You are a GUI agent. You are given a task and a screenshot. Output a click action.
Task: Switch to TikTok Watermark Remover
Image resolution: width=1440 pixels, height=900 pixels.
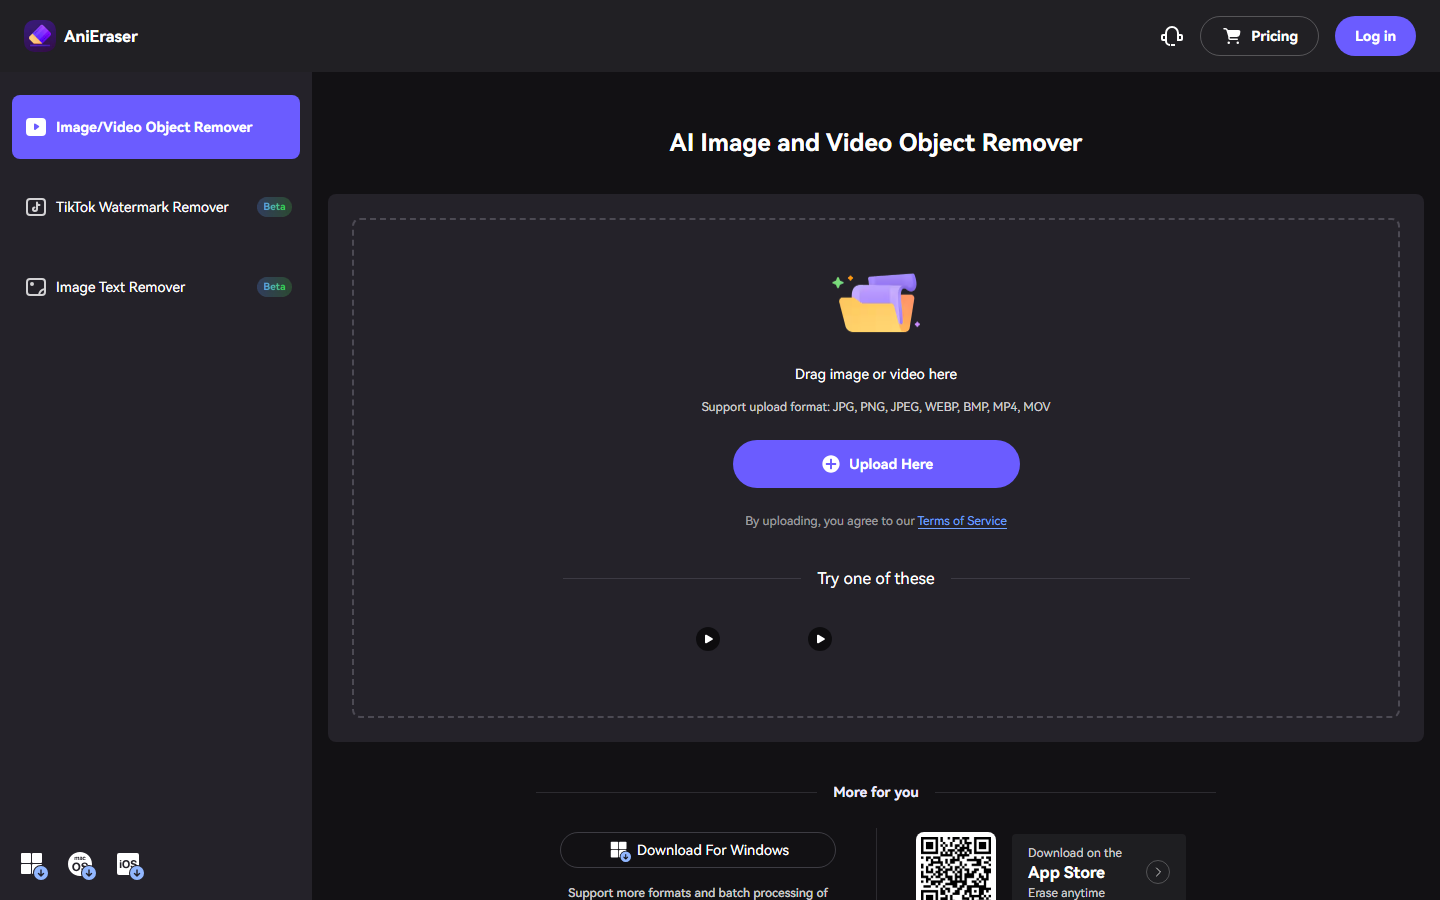(x=156, y=207)
